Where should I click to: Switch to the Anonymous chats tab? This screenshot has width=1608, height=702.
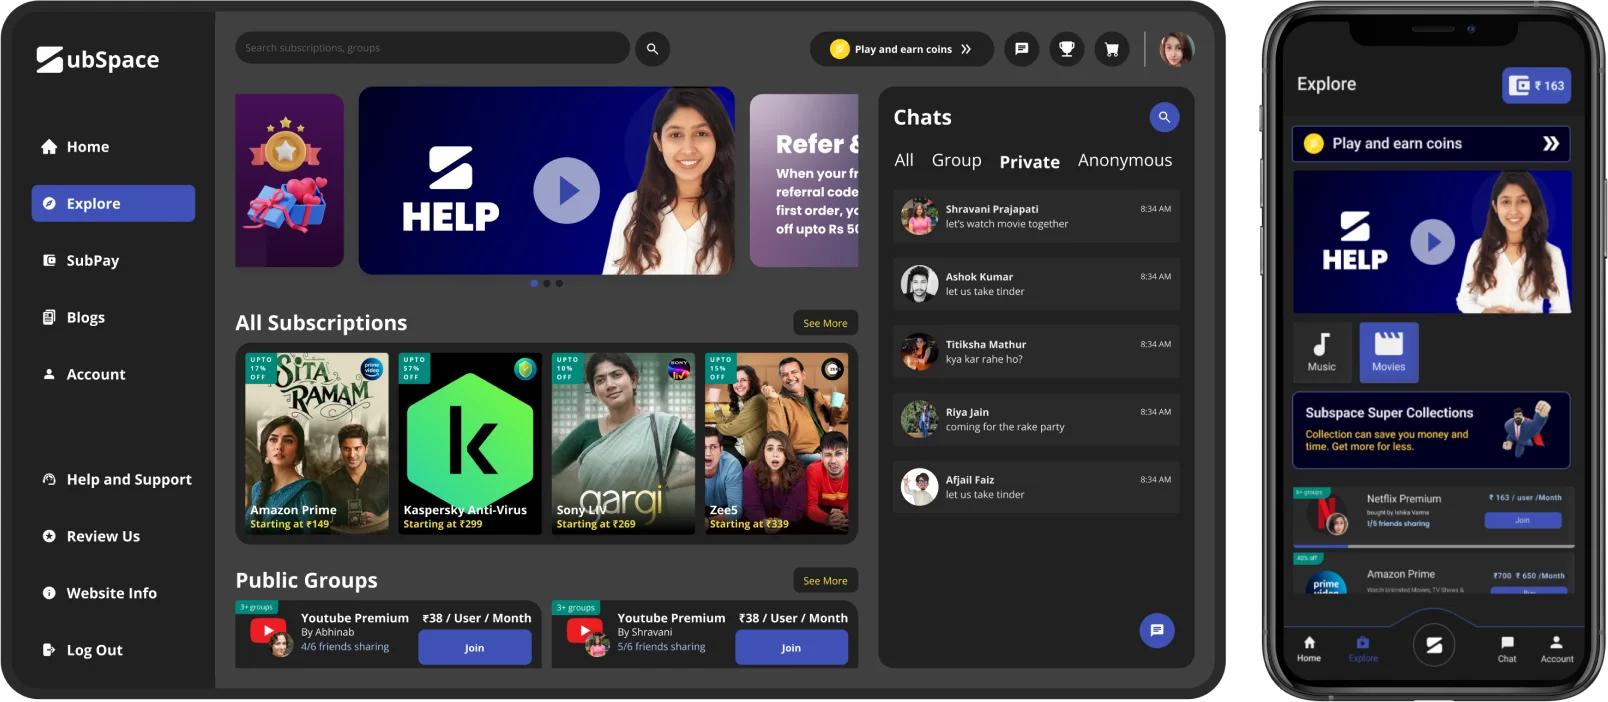coord(1124,160)
